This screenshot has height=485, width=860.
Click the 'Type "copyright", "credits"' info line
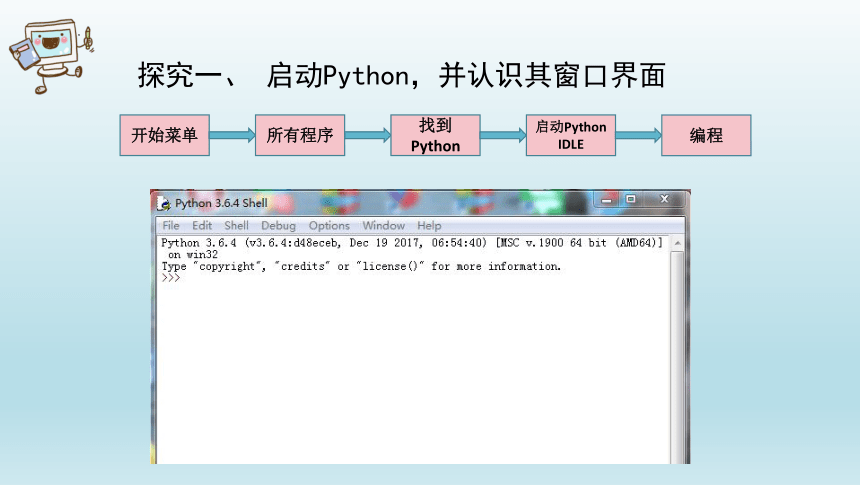[361, 266]
